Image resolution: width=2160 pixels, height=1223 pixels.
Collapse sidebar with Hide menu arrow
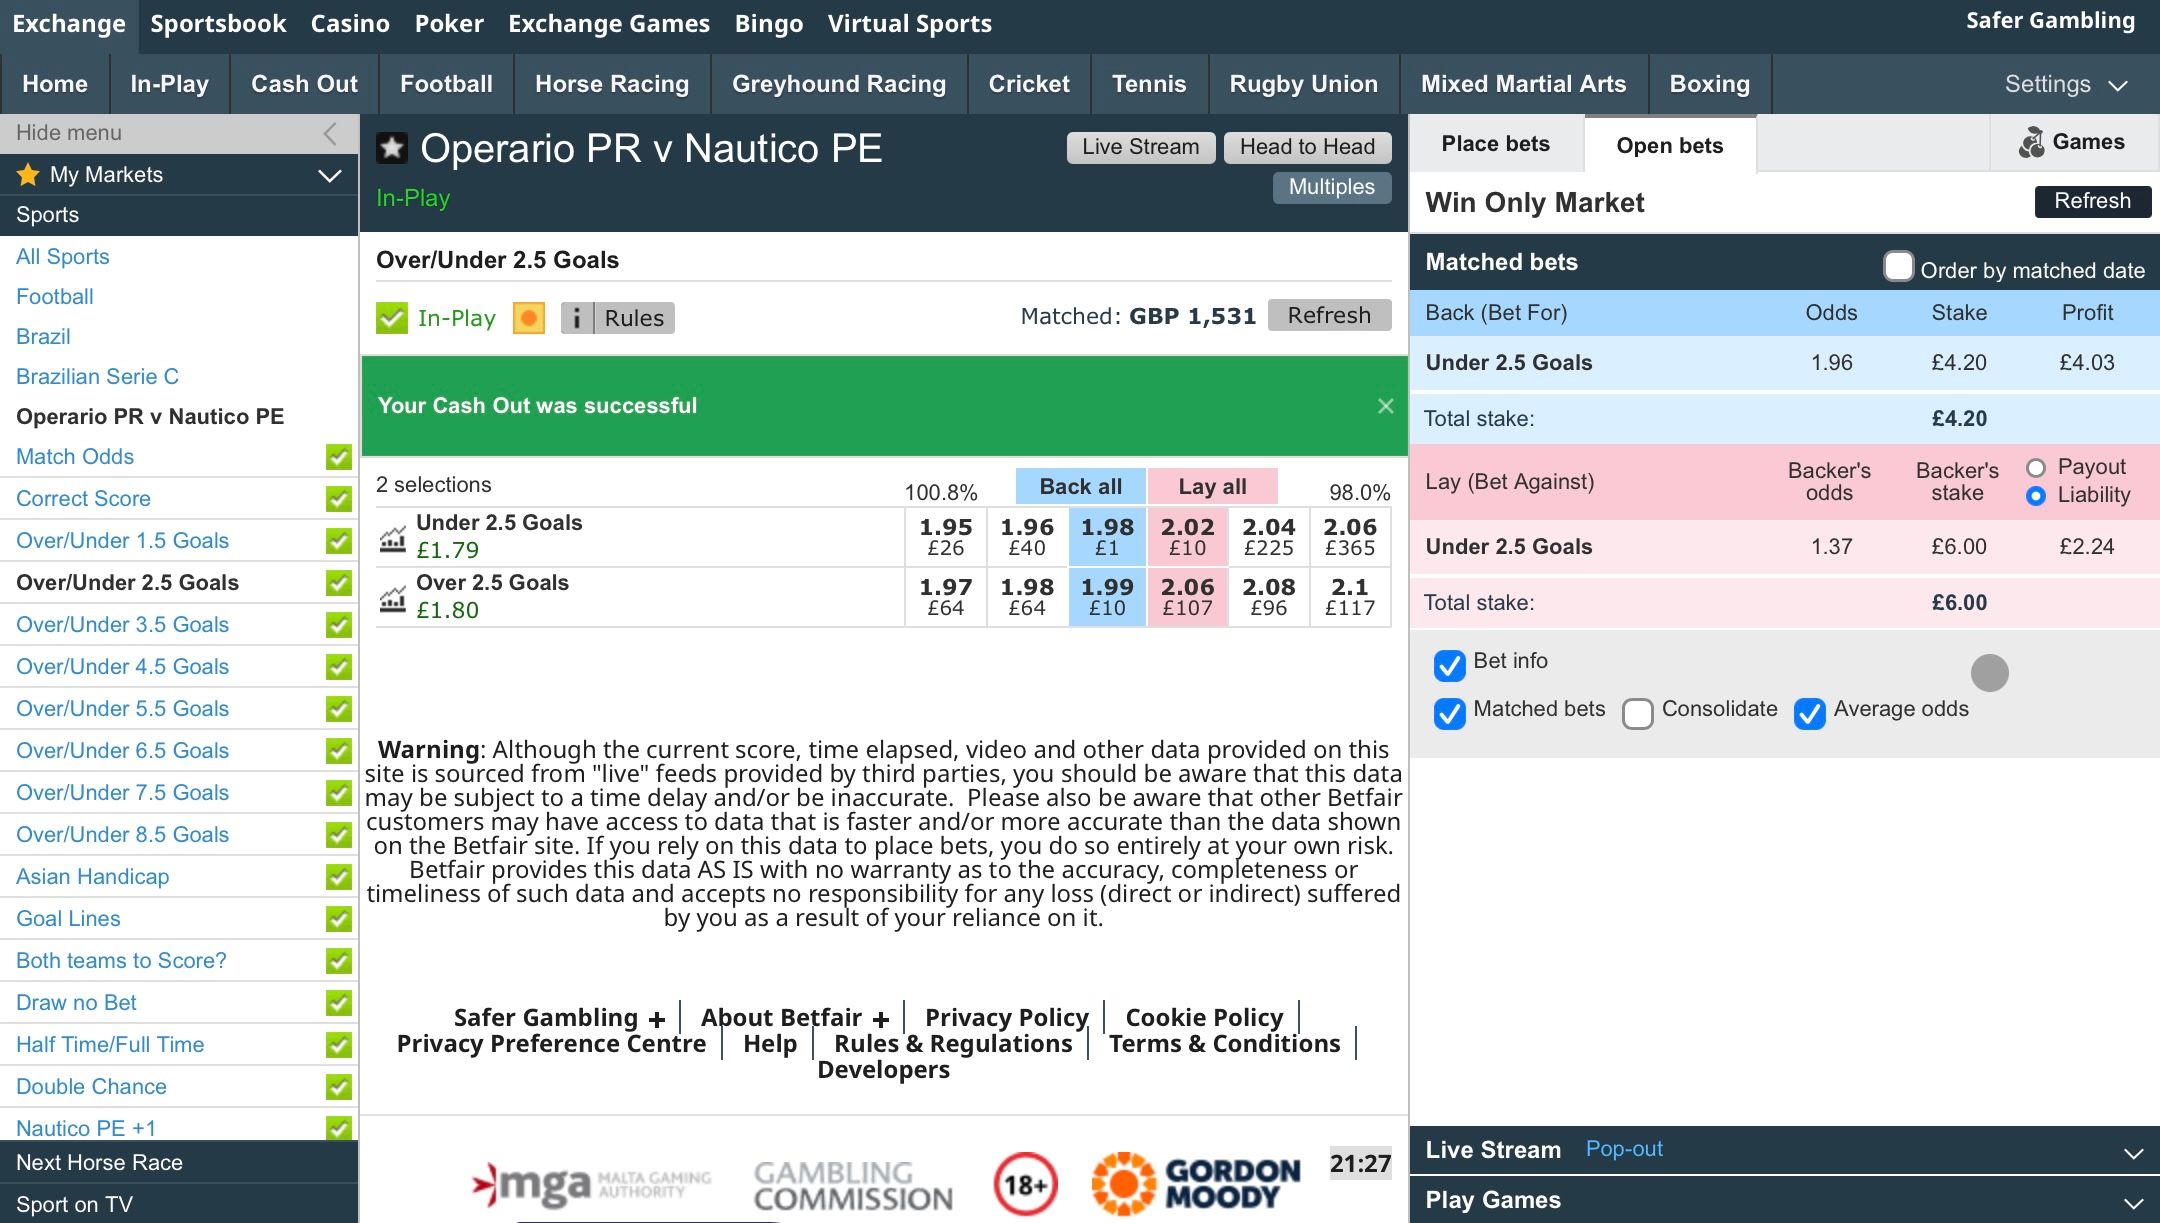tap(330, 133)
